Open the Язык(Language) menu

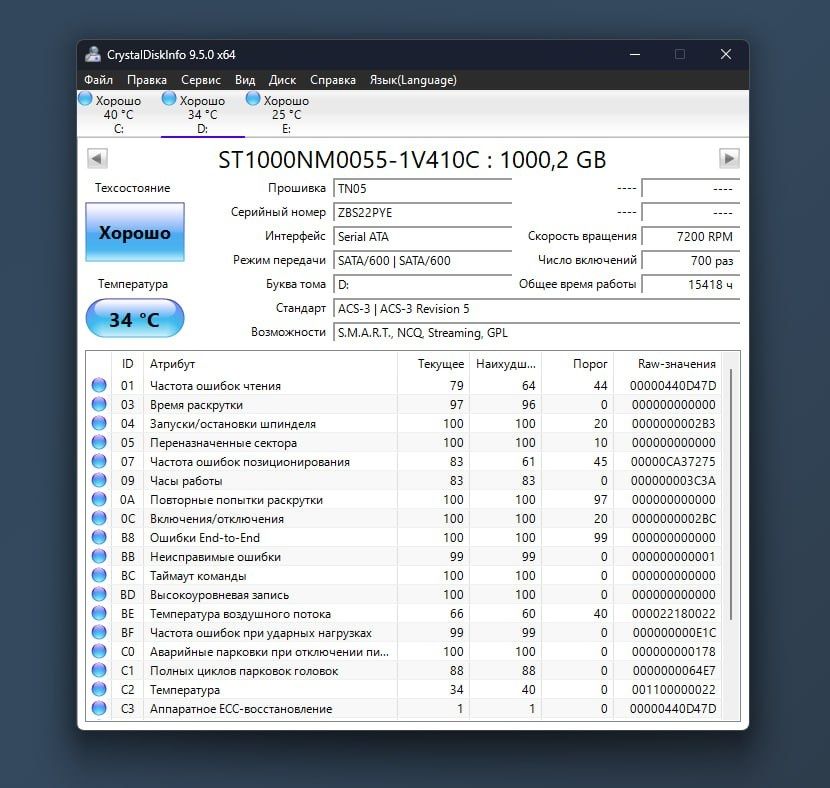pos(413,80)
